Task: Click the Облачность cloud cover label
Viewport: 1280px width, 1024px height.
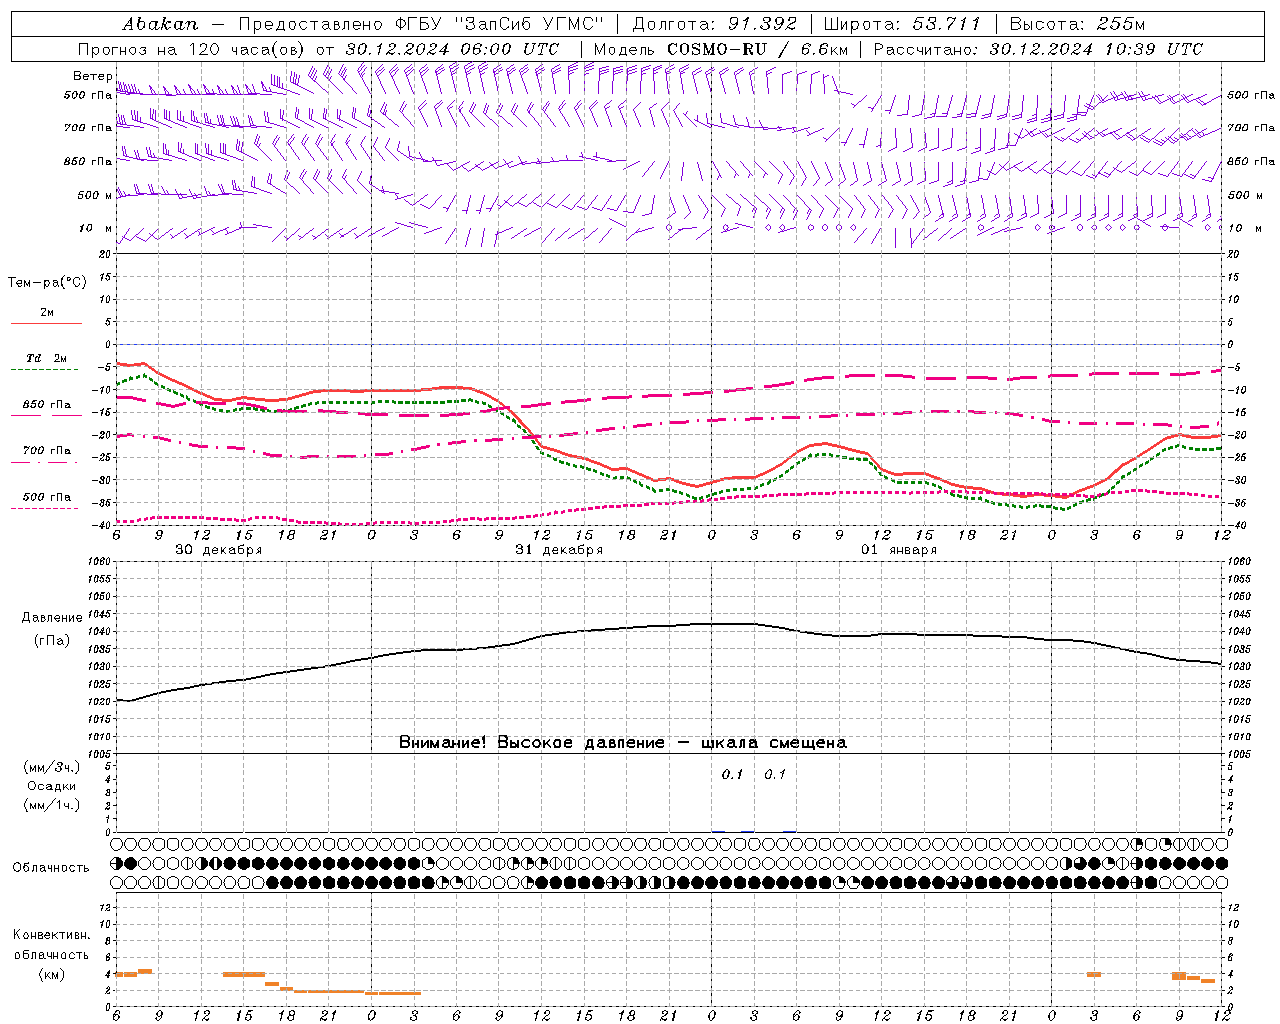Action: coord(51,868)
